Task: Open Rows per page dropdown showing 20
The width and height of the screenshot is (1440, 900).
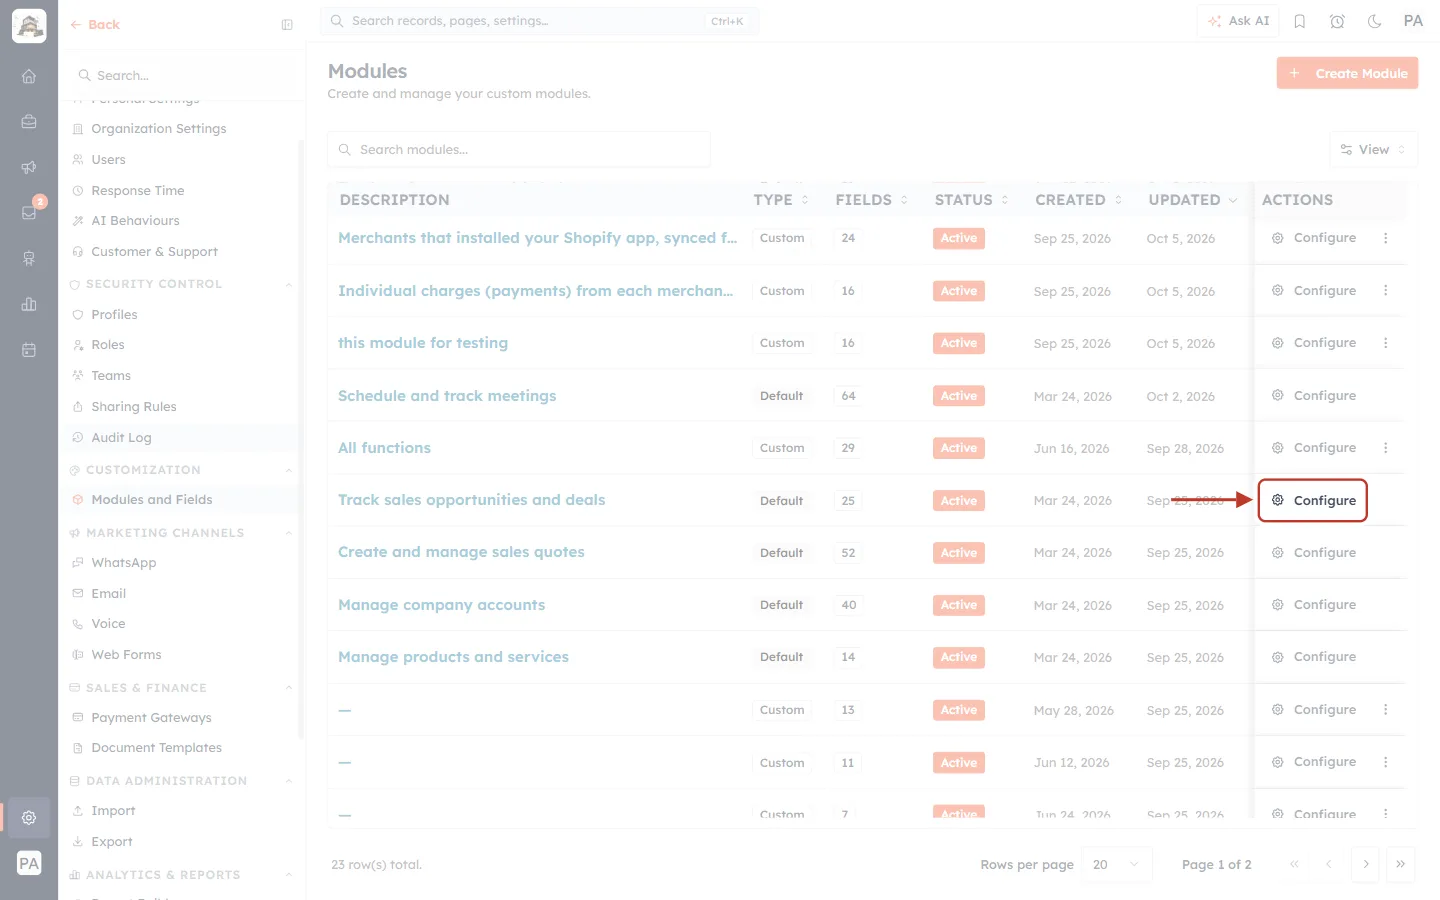Action: pos(1117,864)
